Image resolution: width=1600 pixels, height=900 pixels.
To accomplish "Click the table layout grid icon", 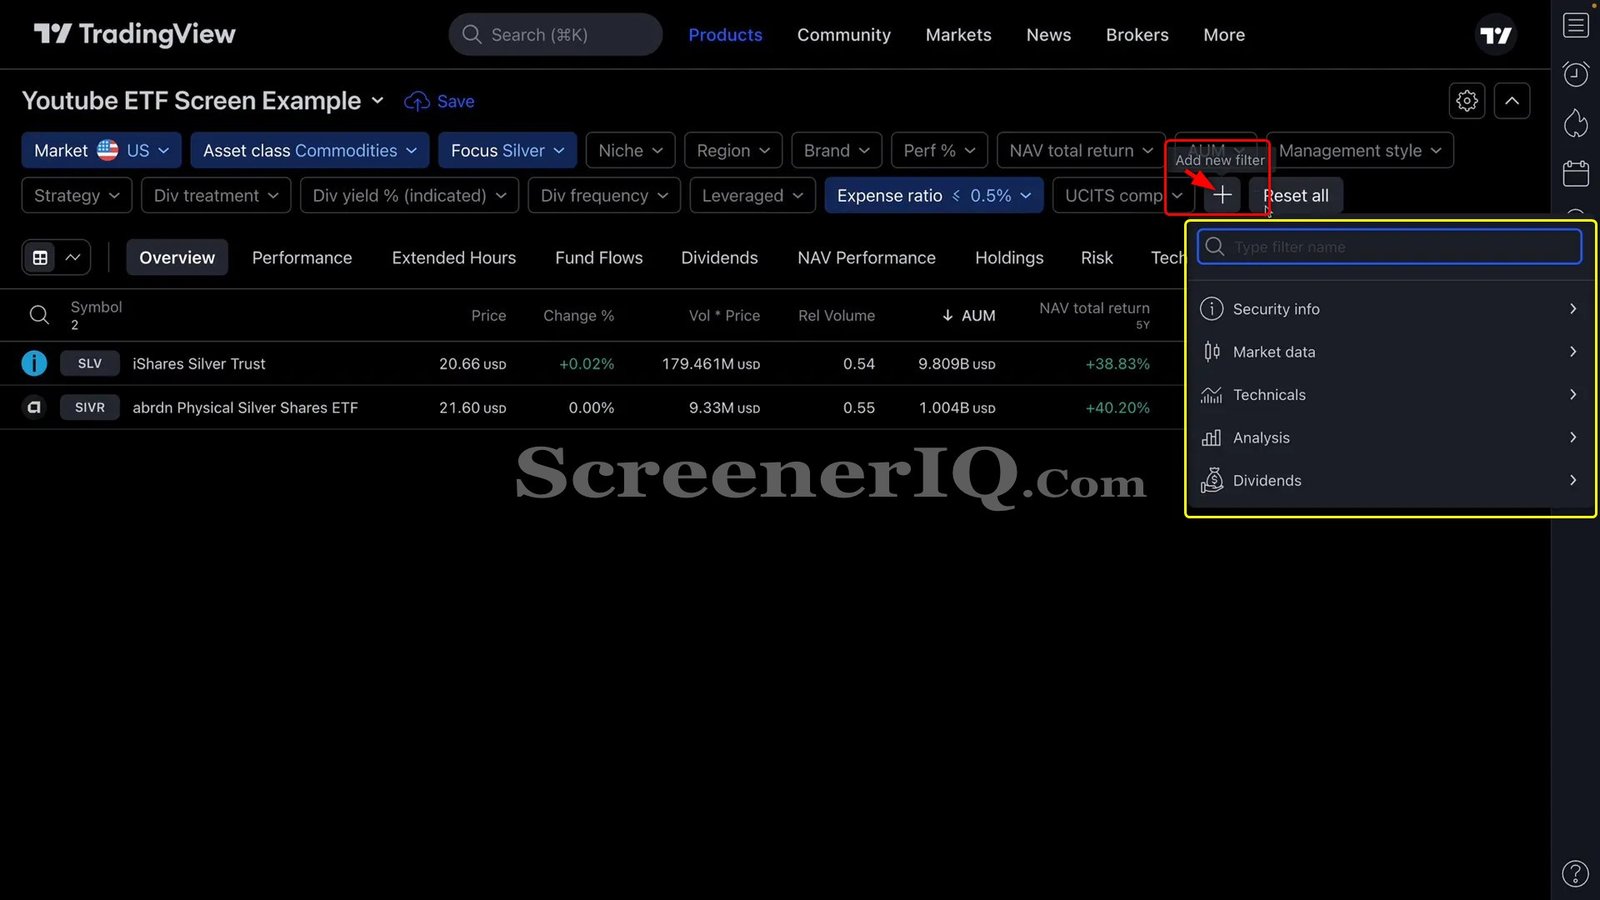I will tap(40, 257).
